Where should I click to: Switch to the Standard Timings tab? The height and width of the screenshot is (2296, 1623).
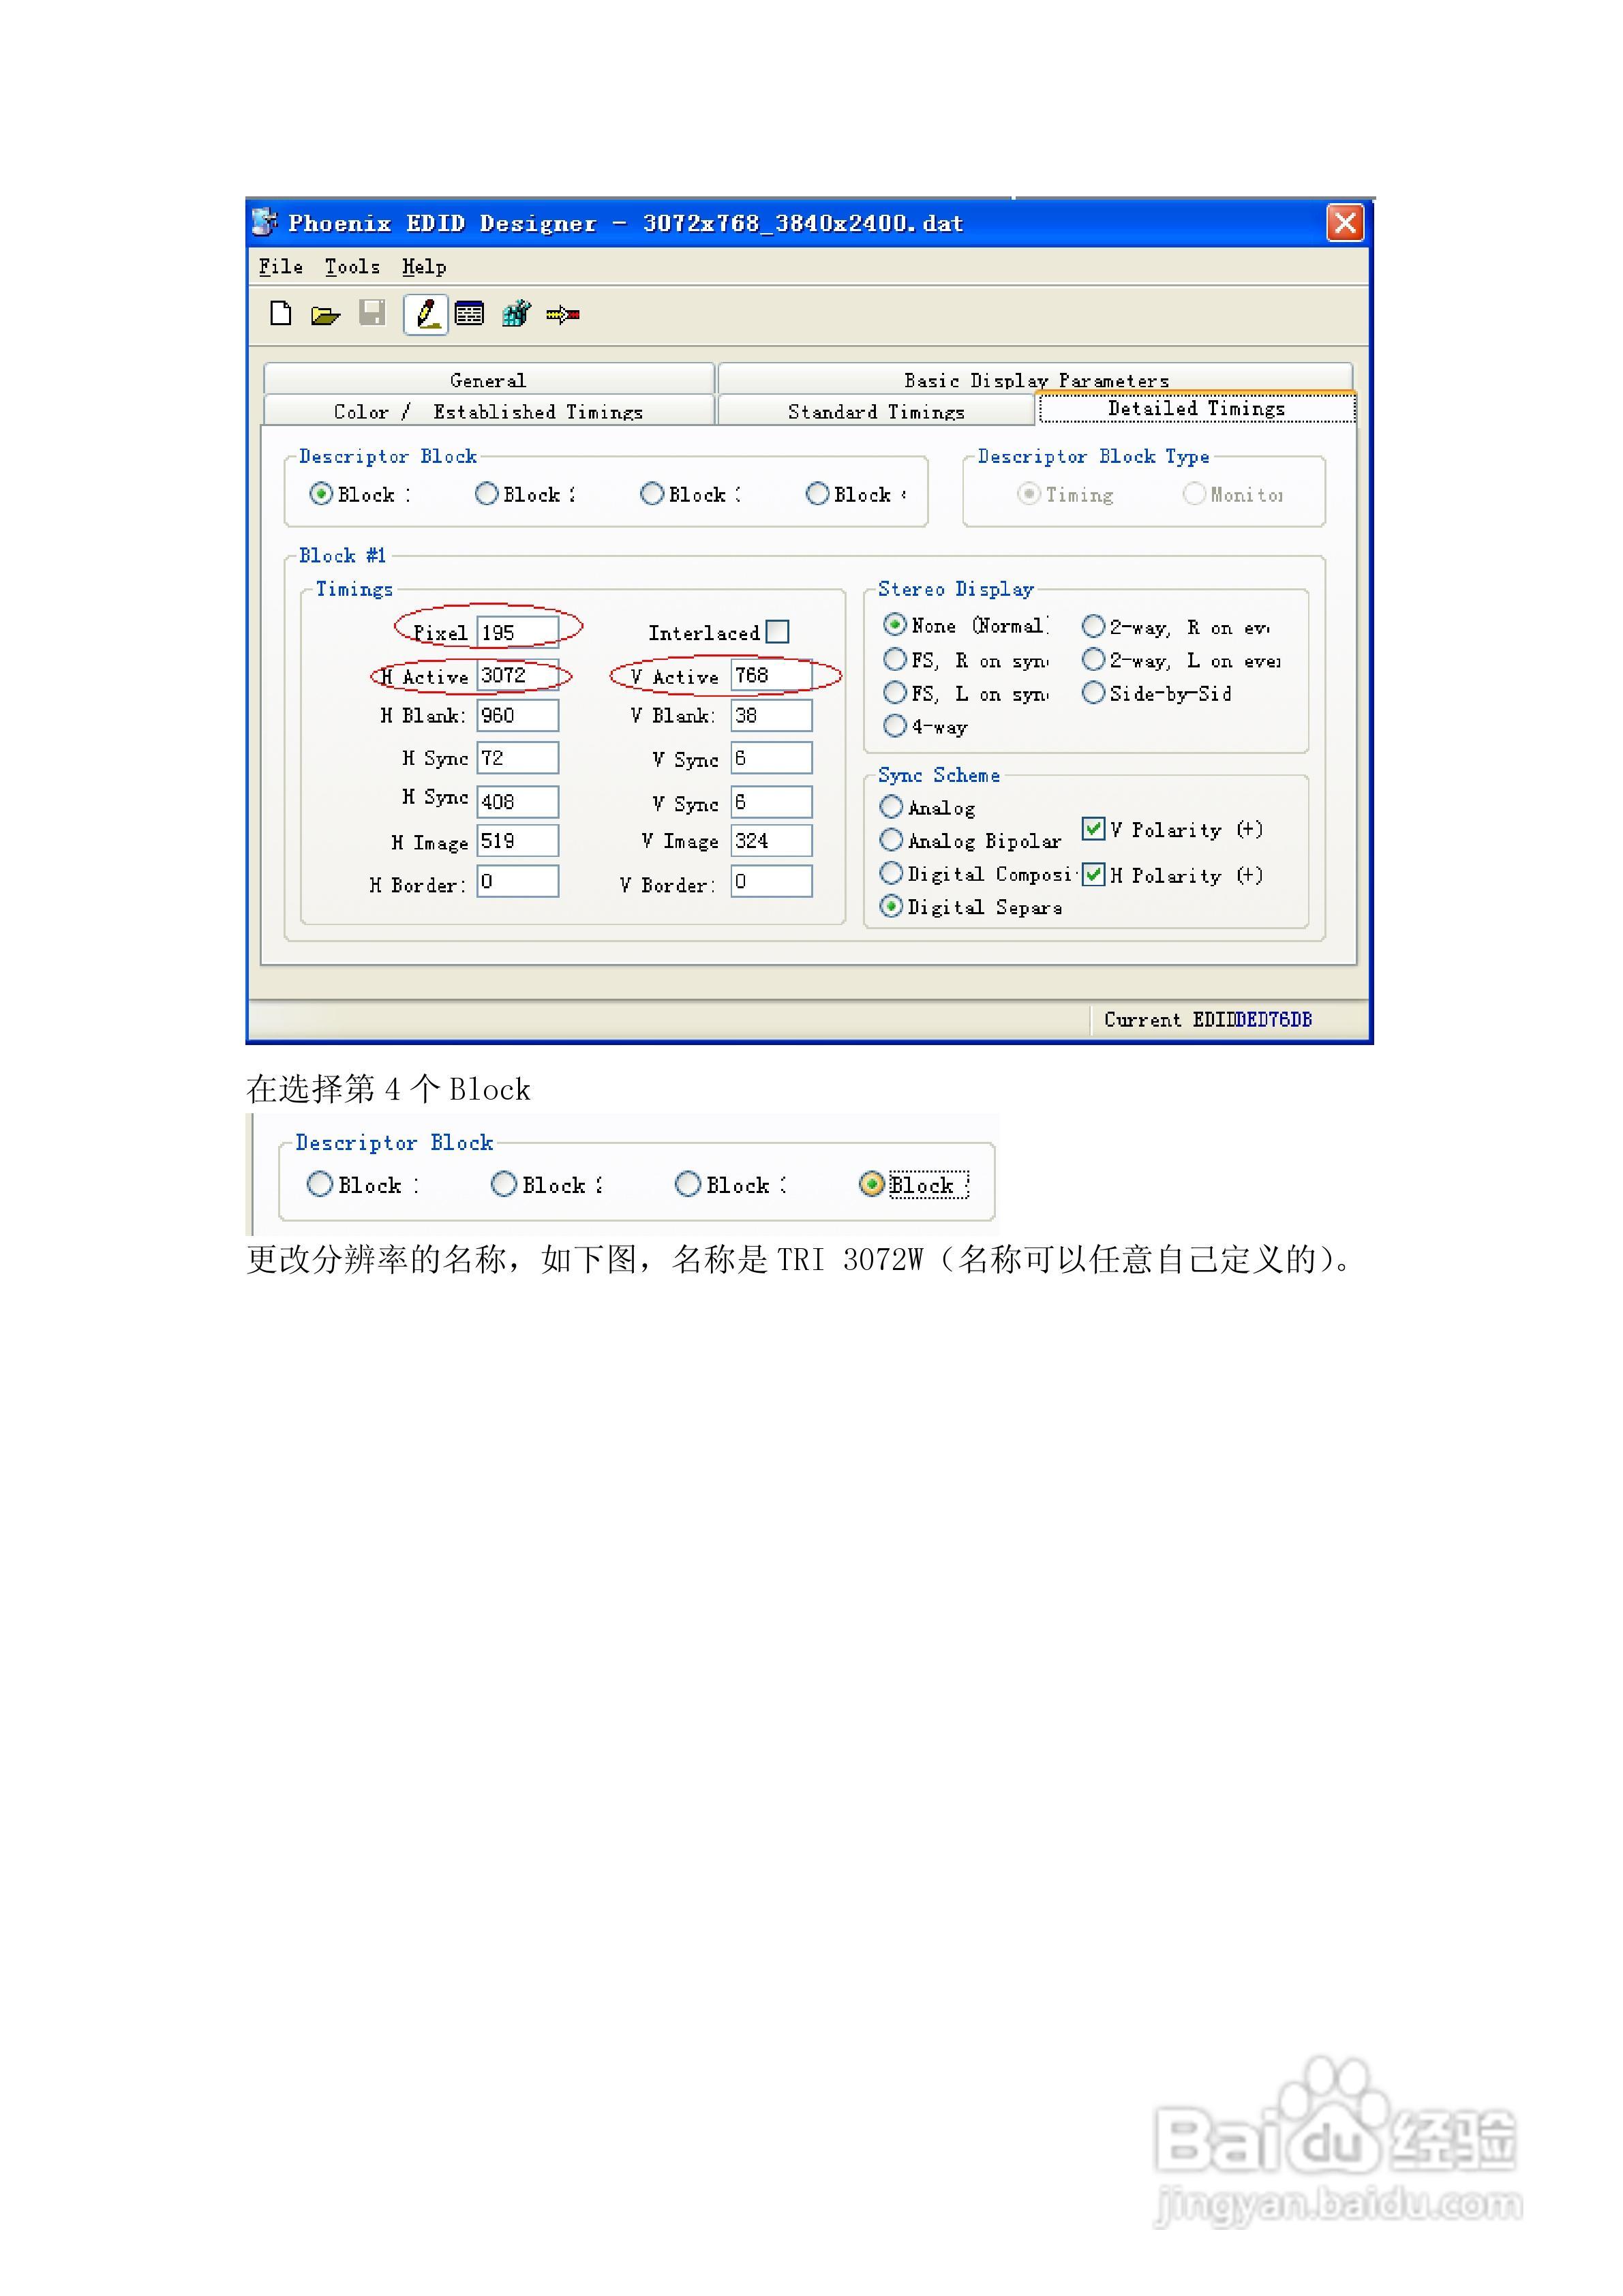[875, 411]
